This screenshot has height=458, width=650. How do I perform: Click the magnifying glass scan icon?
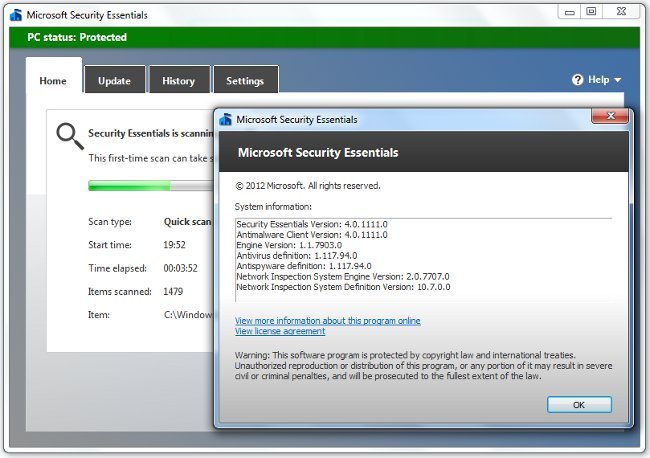coord(70,136)
